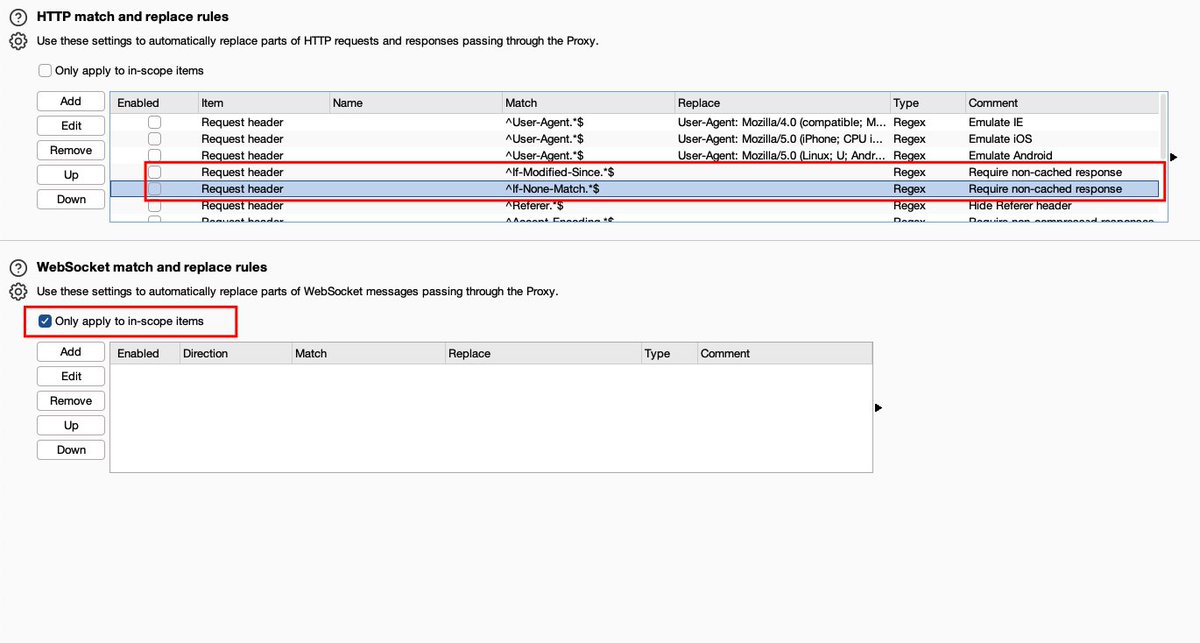Click 'Require non-cached response' in If-None-Match row
The height and width of the screenshot is (643, 1200).
coord(1045,189)
